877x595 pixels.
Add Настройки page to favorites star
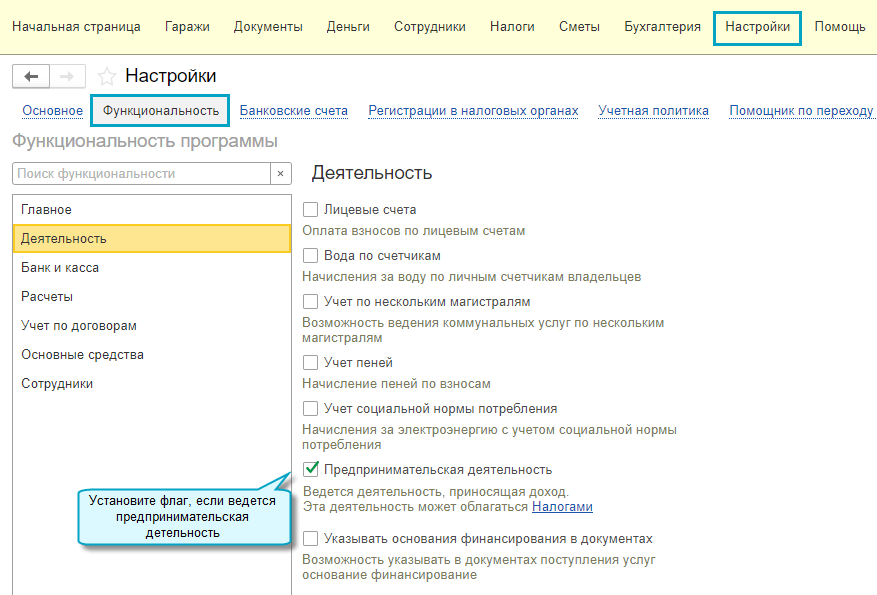pyautogui.click(x=106, y=76)
